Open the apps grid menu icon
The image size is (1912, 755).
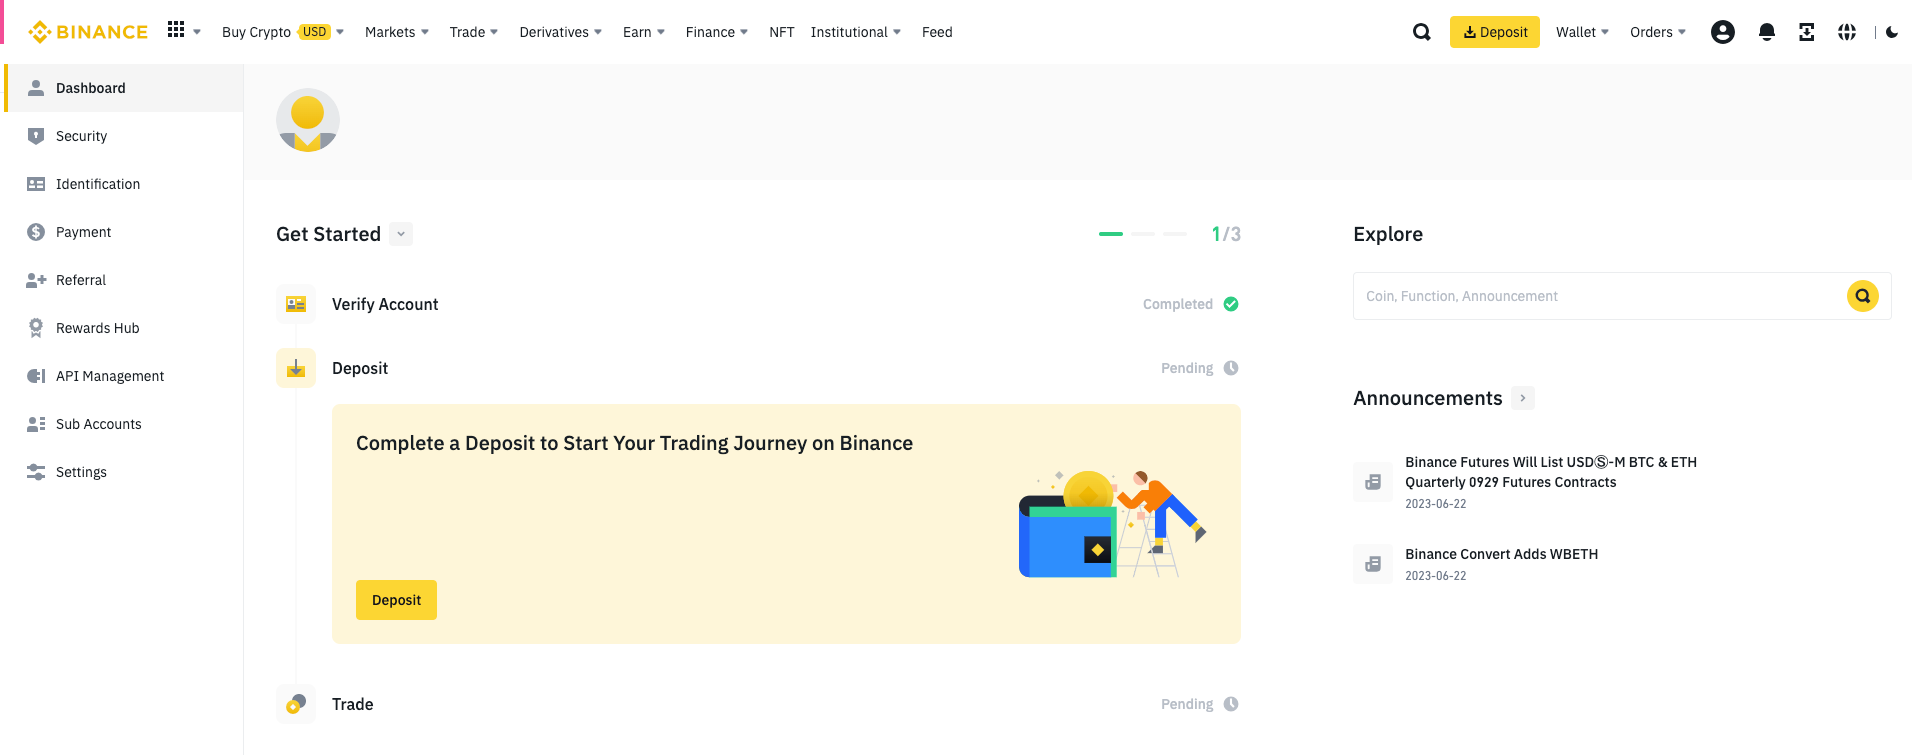point(176,30)
